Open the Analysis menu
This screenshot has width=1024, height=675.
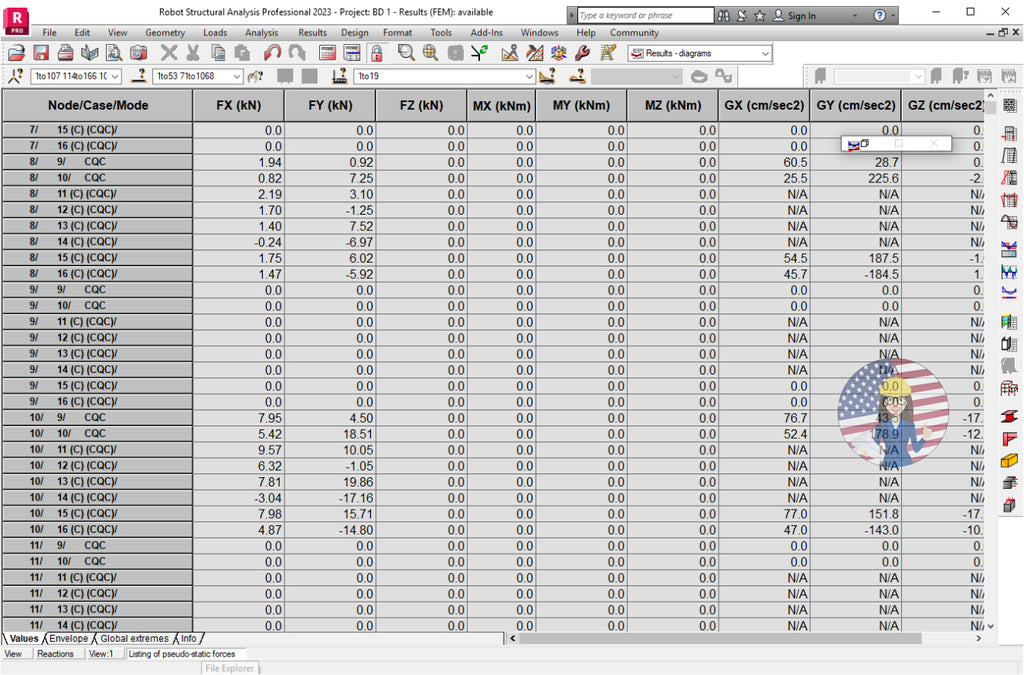point(262,32)
